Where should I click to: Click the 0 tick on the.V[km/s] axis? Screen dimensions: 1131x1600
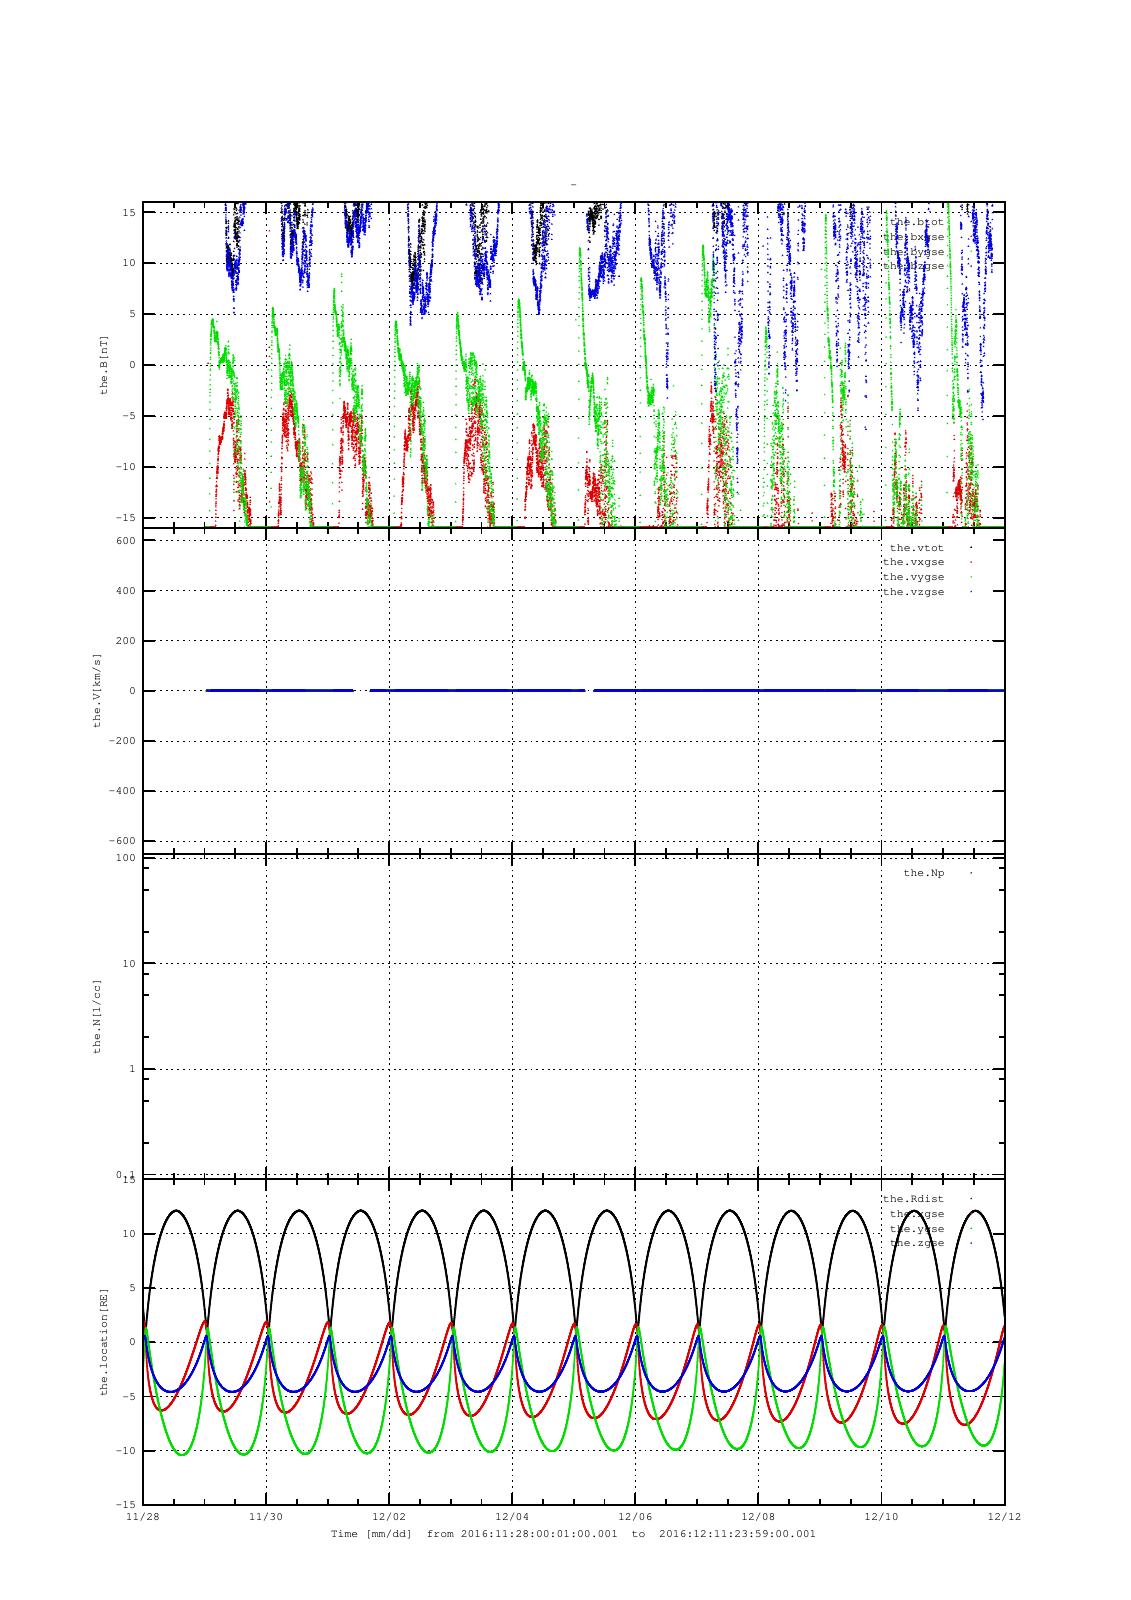(133, 691)
